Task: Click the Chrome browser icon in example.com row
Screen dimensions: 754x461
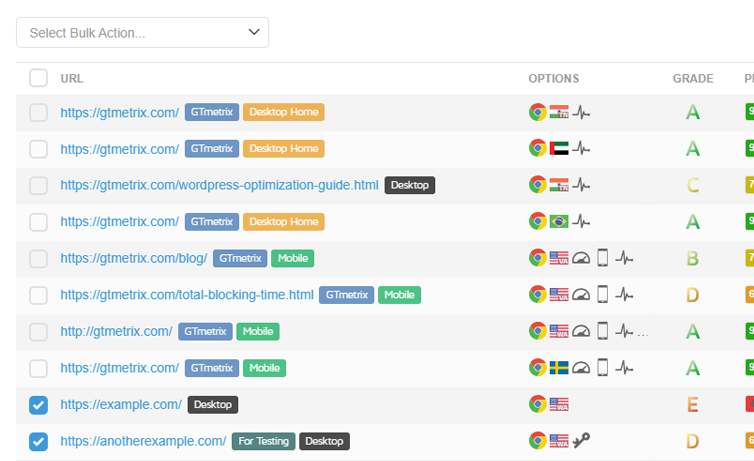Action: tap(538, 405)
